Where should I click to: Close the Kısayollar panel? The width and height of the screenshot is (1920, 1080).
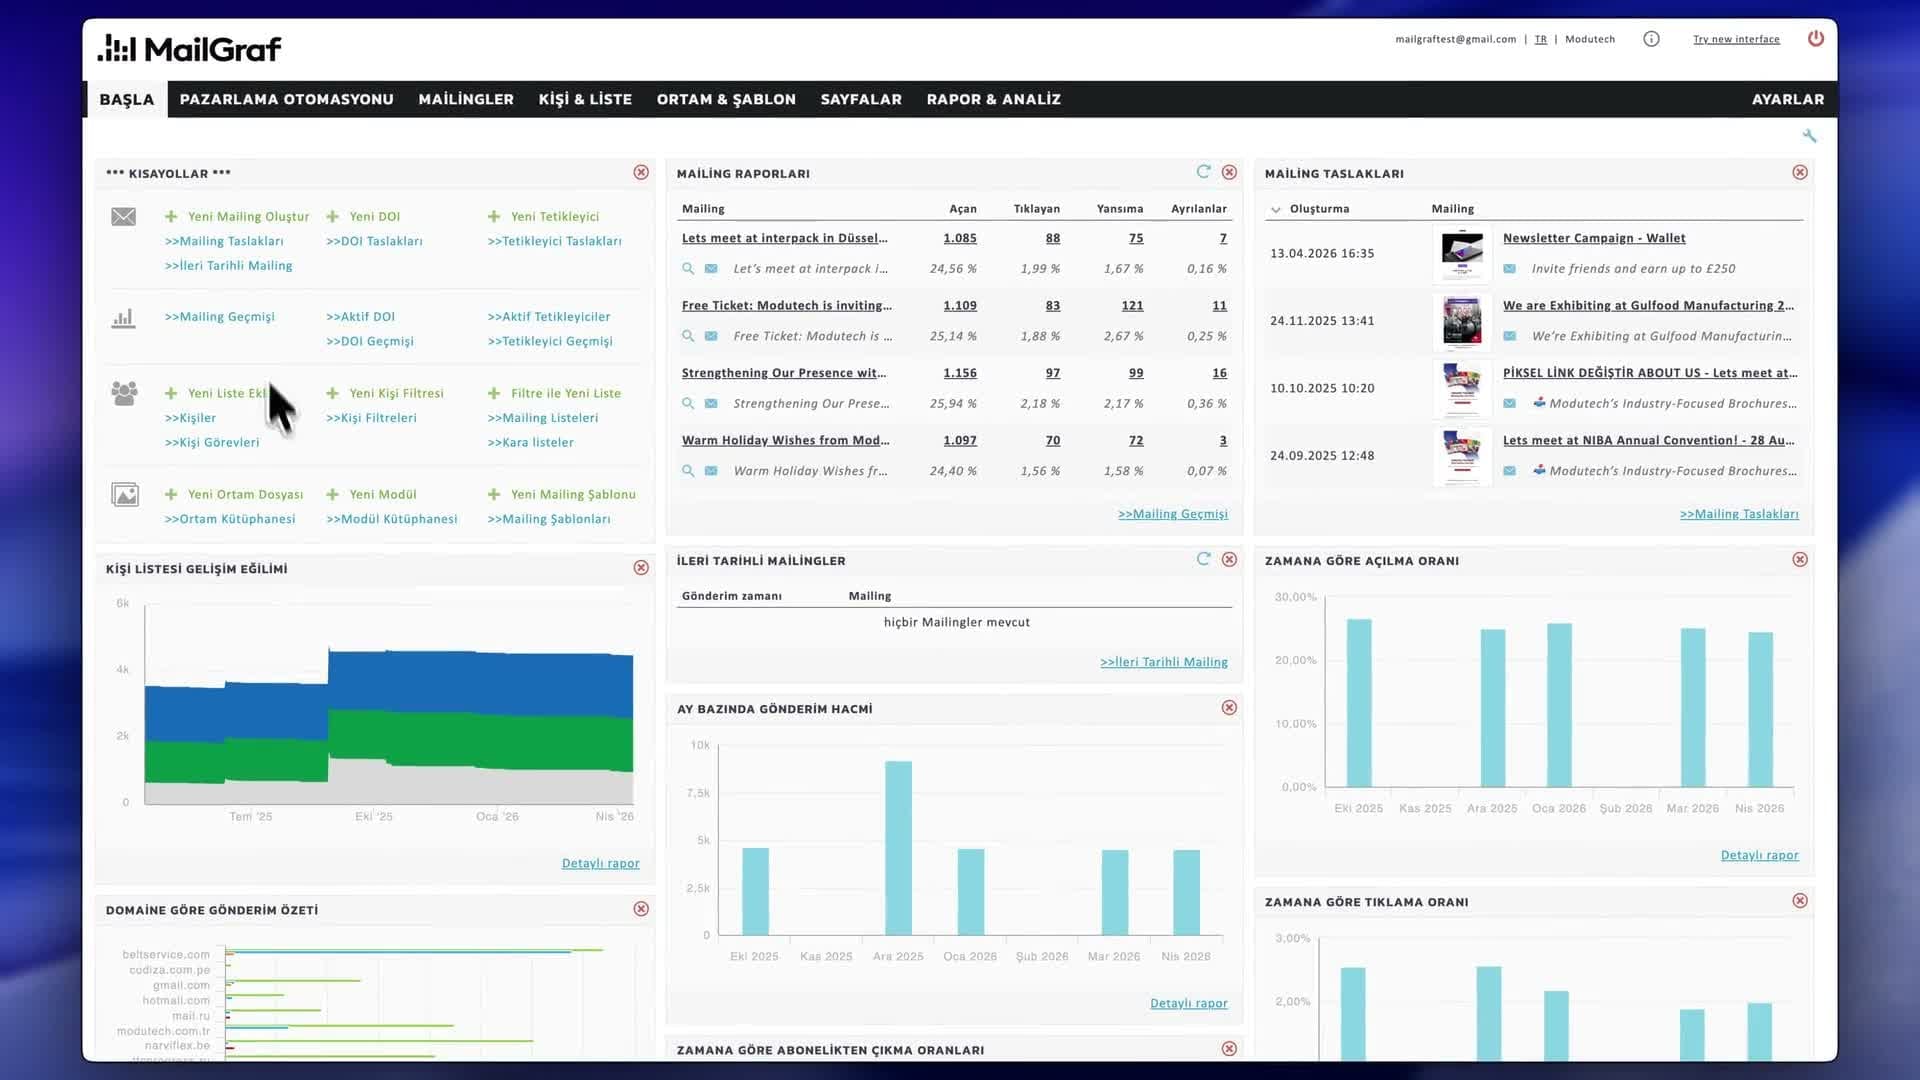click(x=641, y=173)
